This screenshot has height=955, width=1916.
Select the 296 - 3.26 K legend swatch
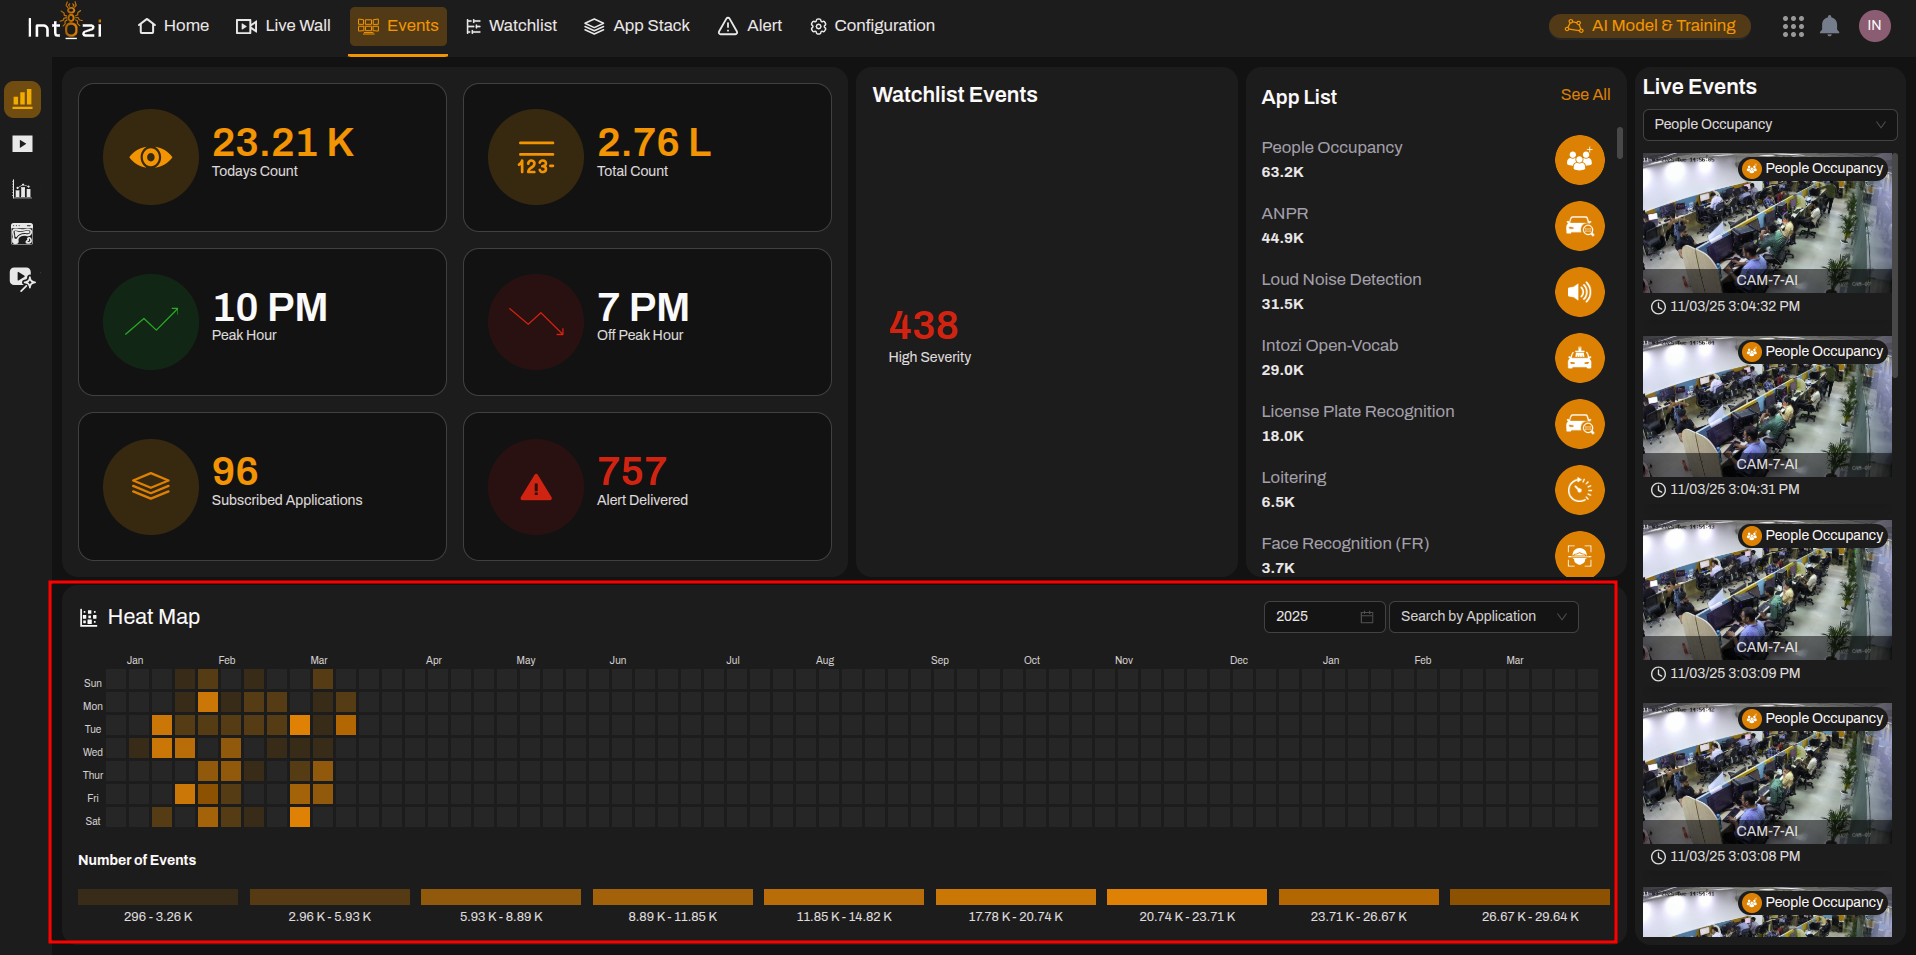click(157, 896)
